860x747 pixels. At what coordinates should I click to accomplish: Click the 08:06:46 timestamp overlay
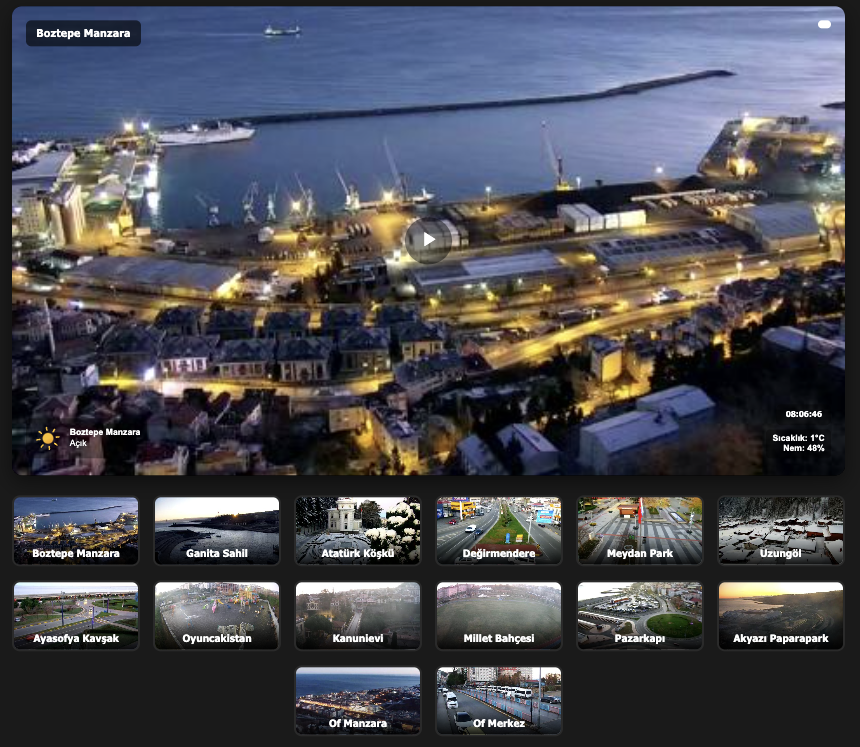coord(803,414)
